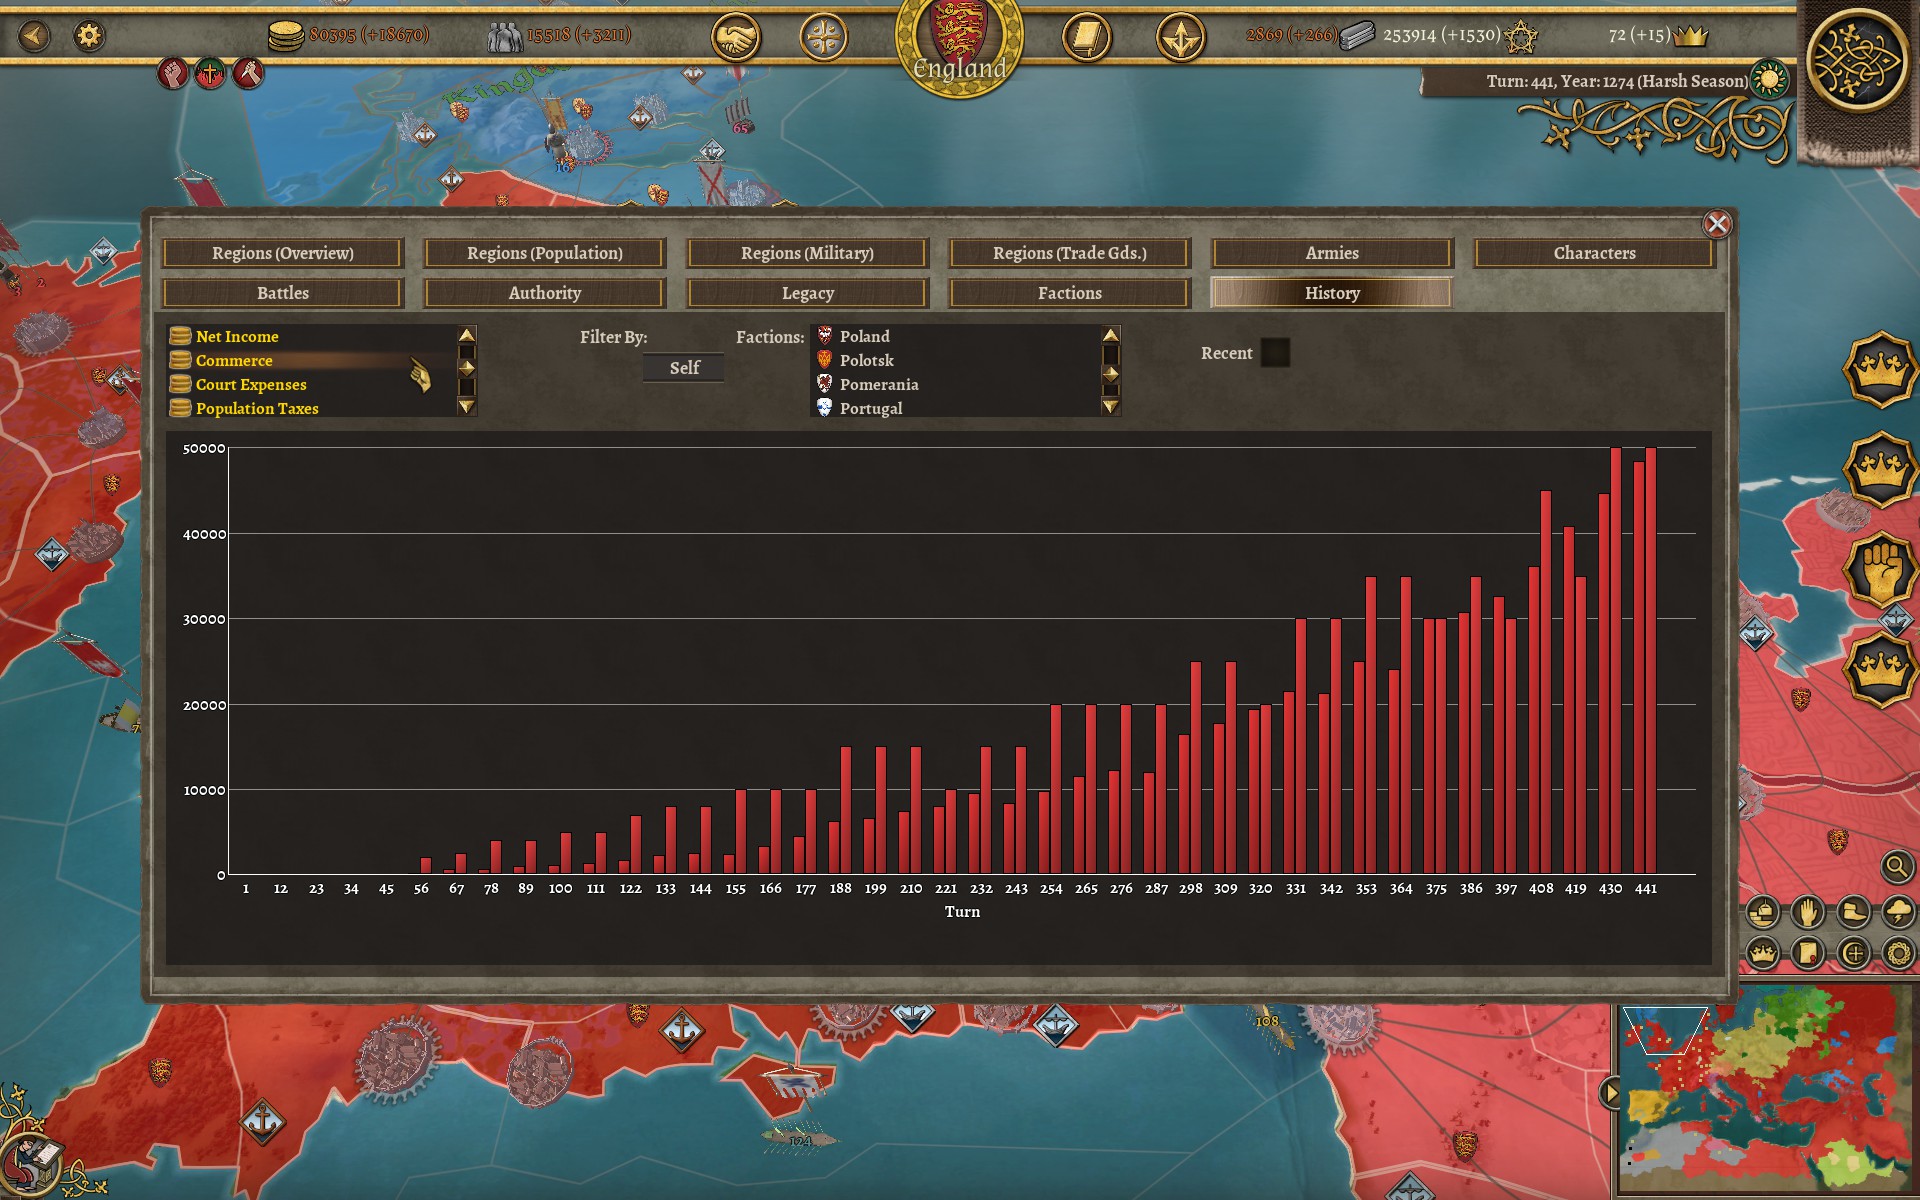Click the harsh season sun icon
1920x1200 pixels.
coord(1769,79)
